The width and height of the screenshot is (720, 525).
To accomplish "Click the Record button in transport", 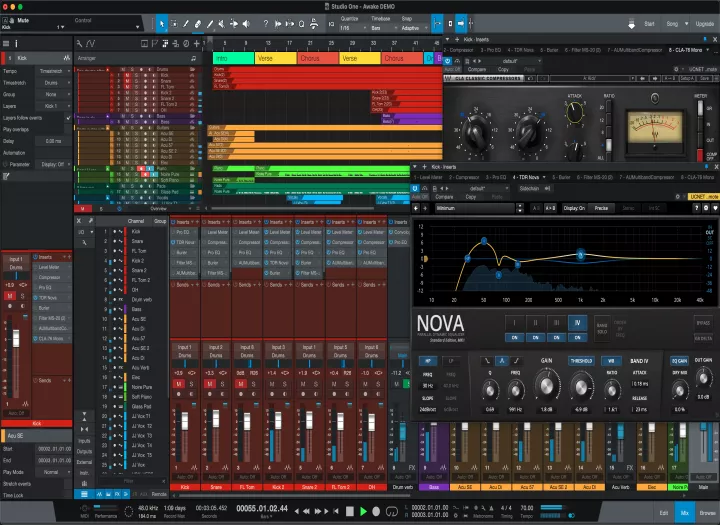I will (x=376, y=511).
